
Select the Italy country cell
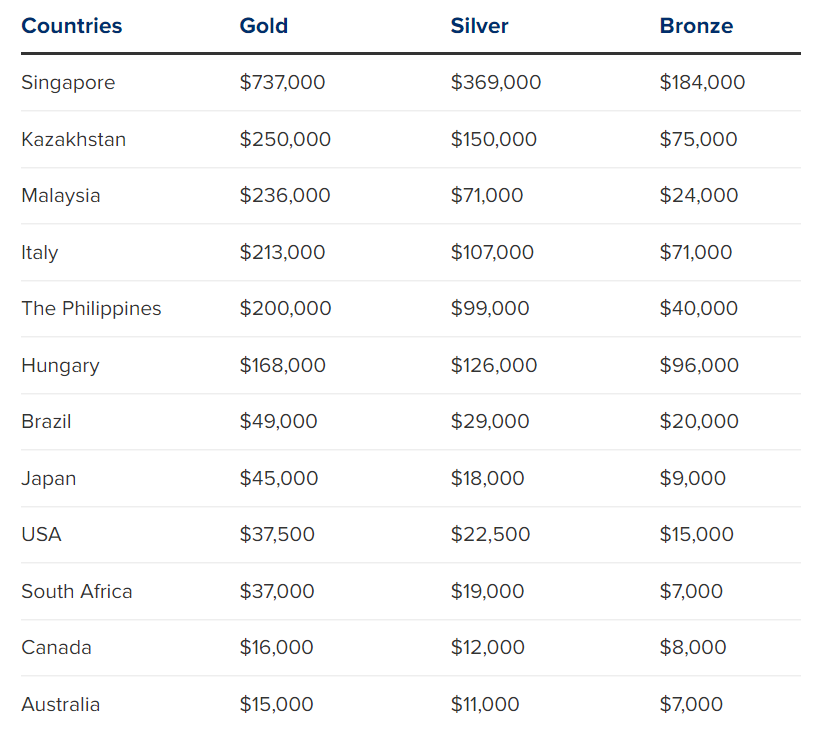click(40, 253)
